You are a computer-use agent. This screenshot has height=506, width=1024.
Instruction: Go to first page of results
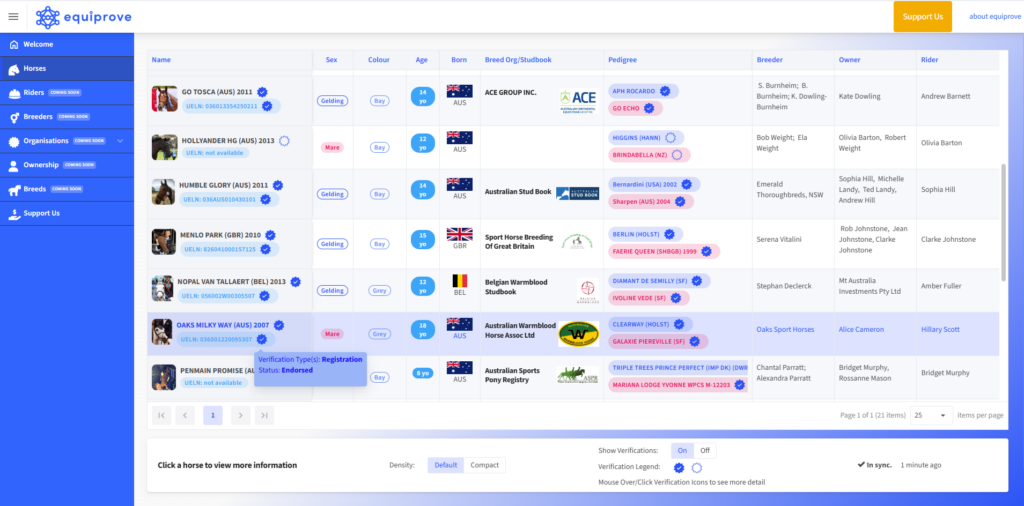click(161, 415)
